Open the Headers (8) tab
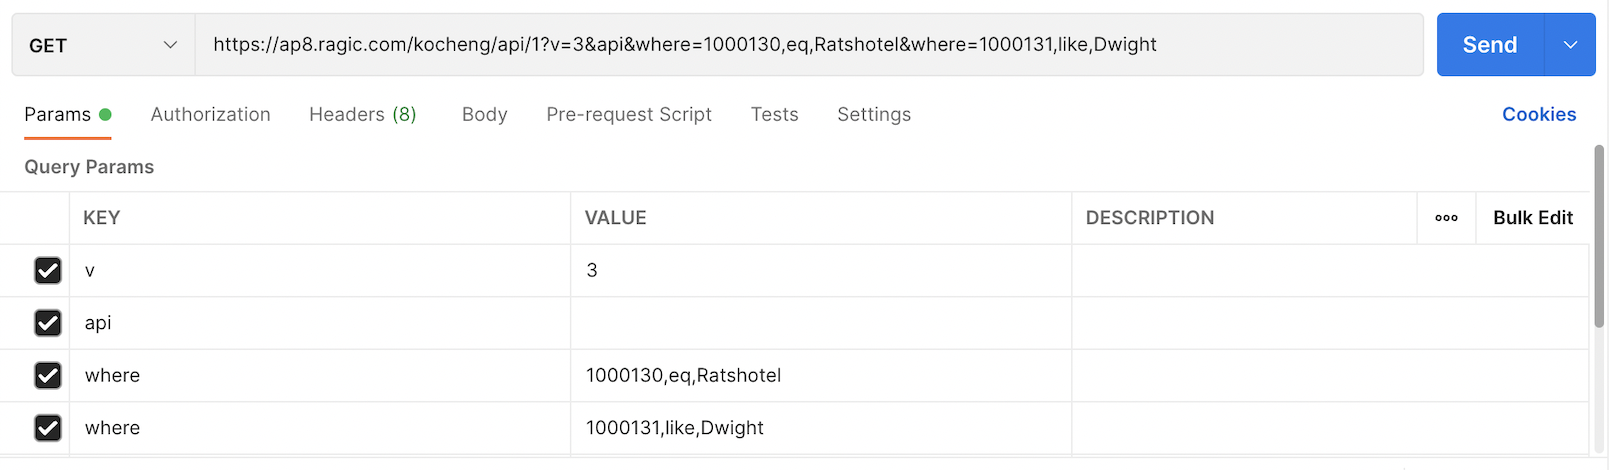Viewport: 1610px width, 470px height. pos(362,115)
